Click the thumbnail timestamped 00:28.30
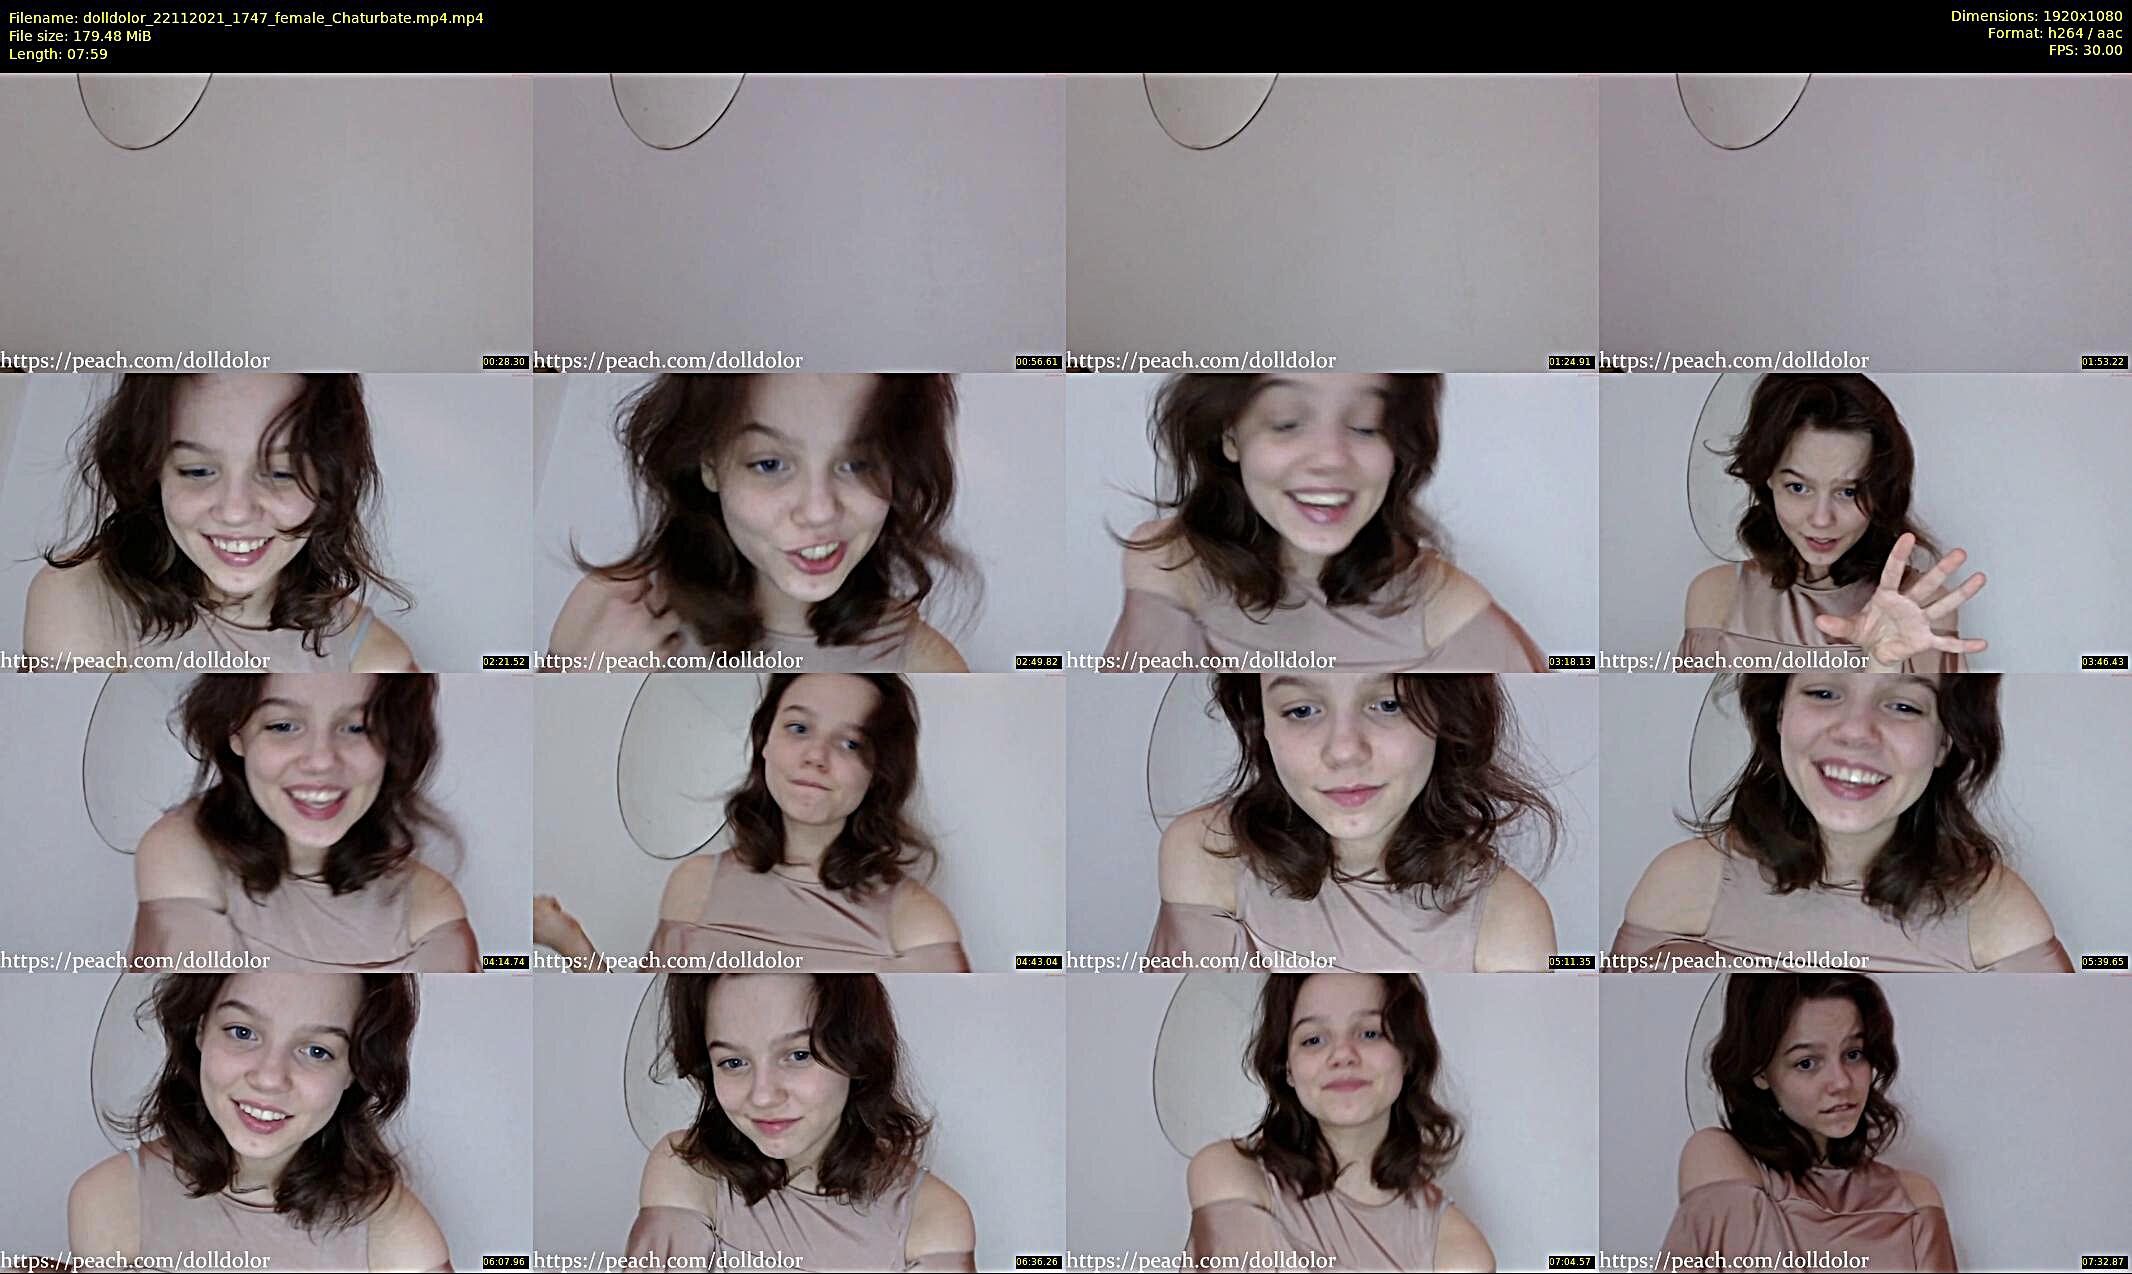 tap(266, 222)
